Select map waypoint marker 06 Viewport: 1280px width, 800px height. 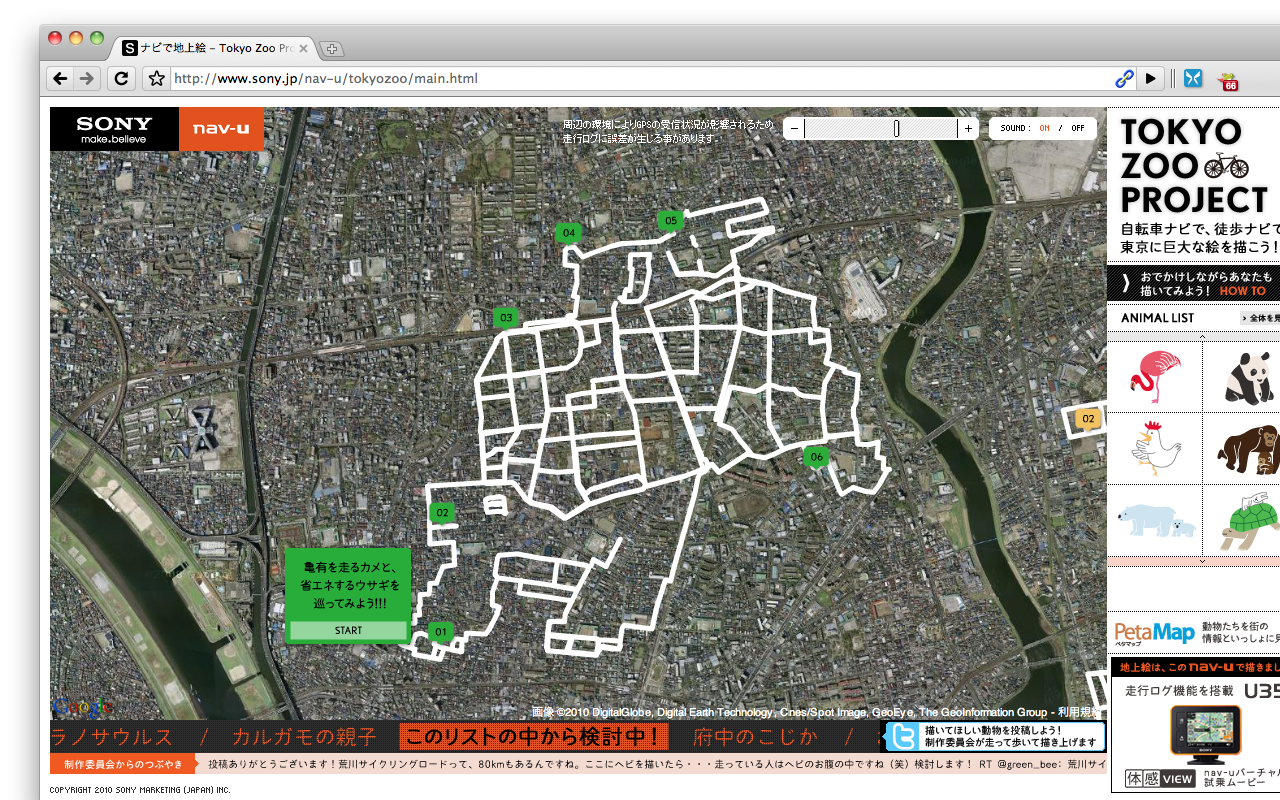[816, 457]
